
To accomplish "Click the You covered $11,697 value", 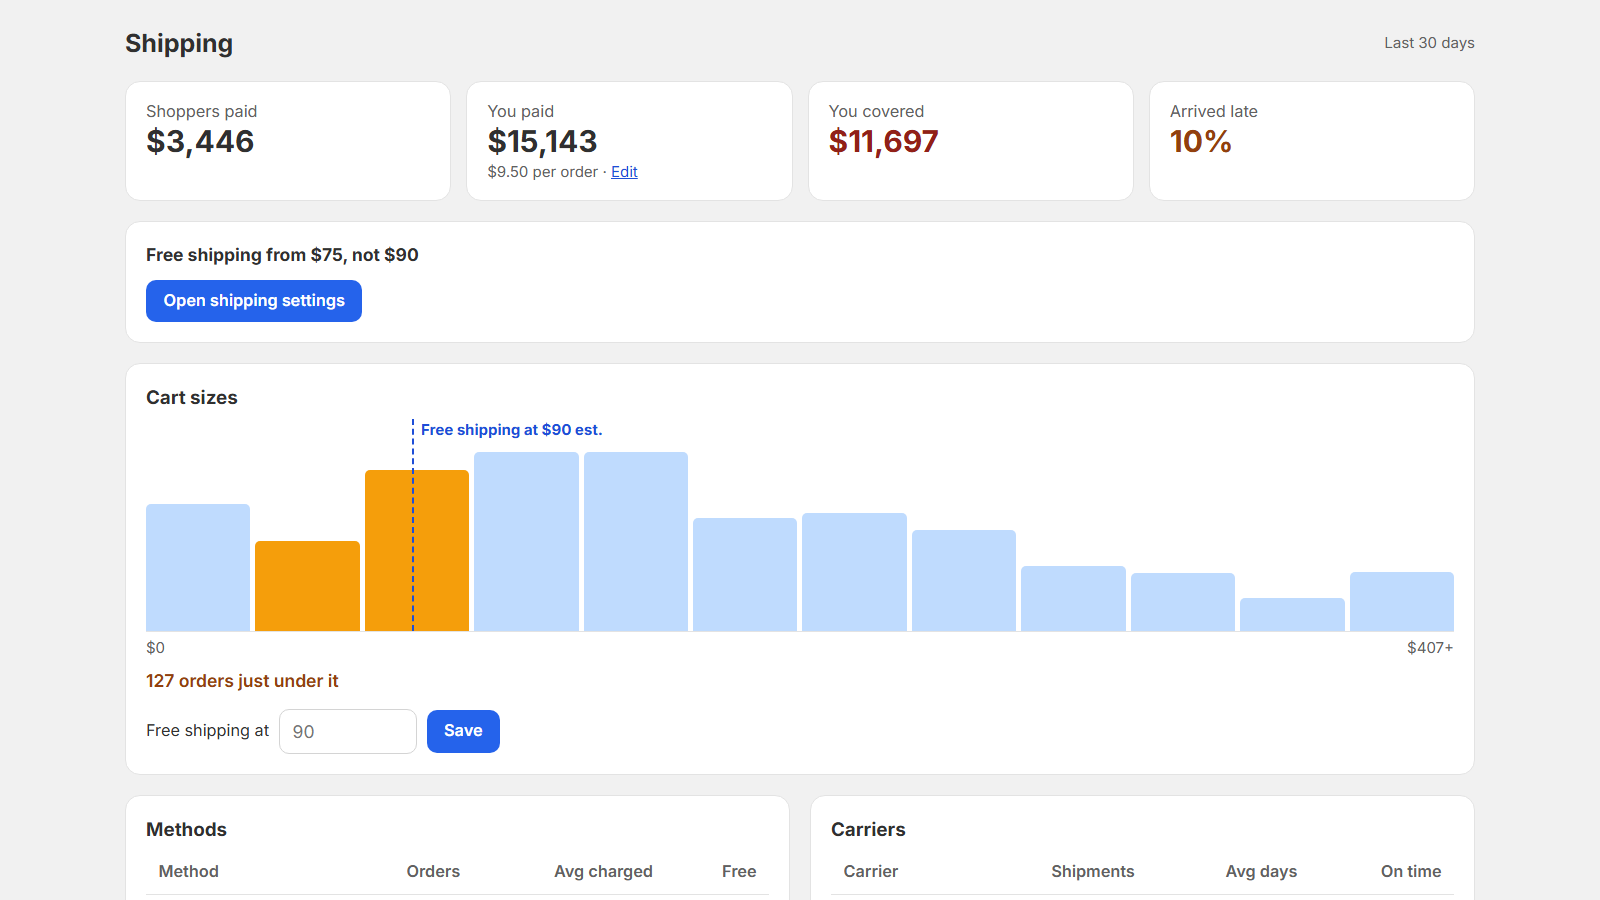I will point(883,141).
